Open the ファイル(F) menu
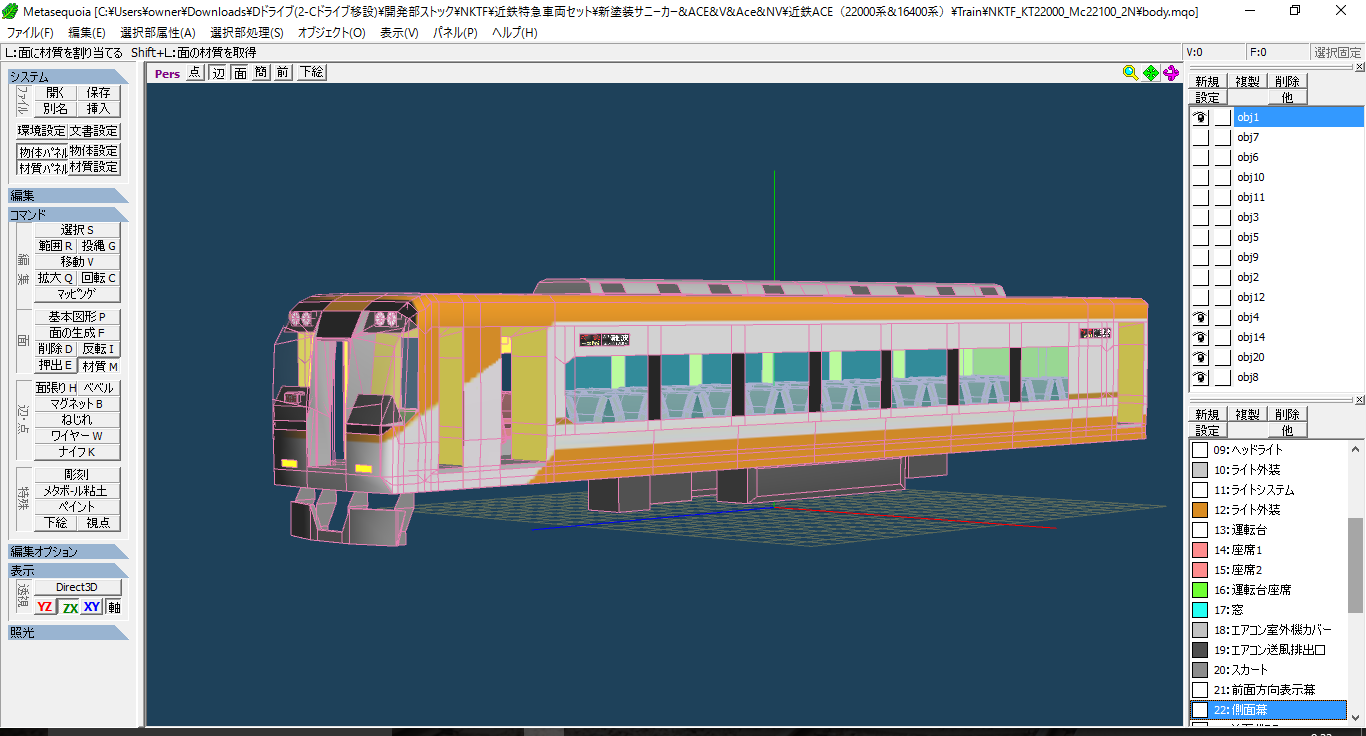The image size is (1366, 736). coord(30,32)
